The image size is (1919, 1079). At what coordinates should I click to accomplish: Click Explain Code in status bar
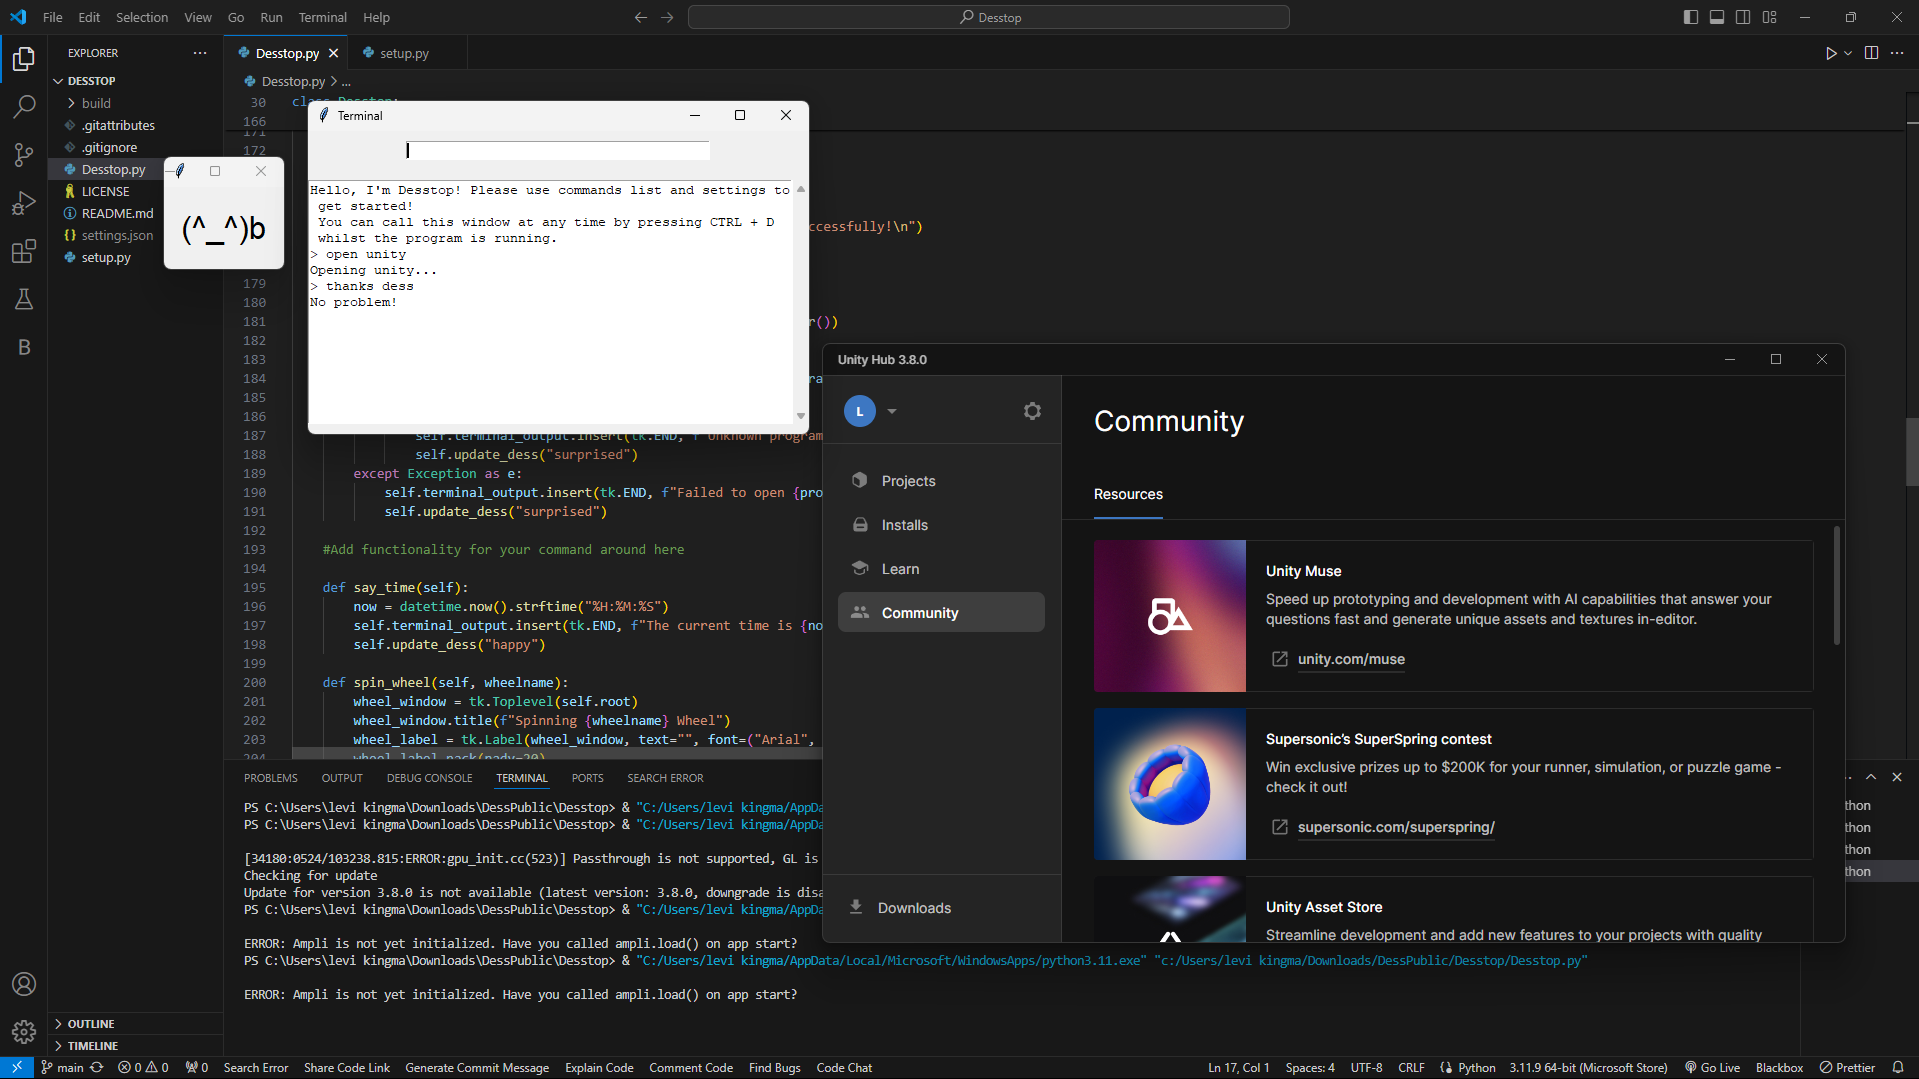[599, 1068]
